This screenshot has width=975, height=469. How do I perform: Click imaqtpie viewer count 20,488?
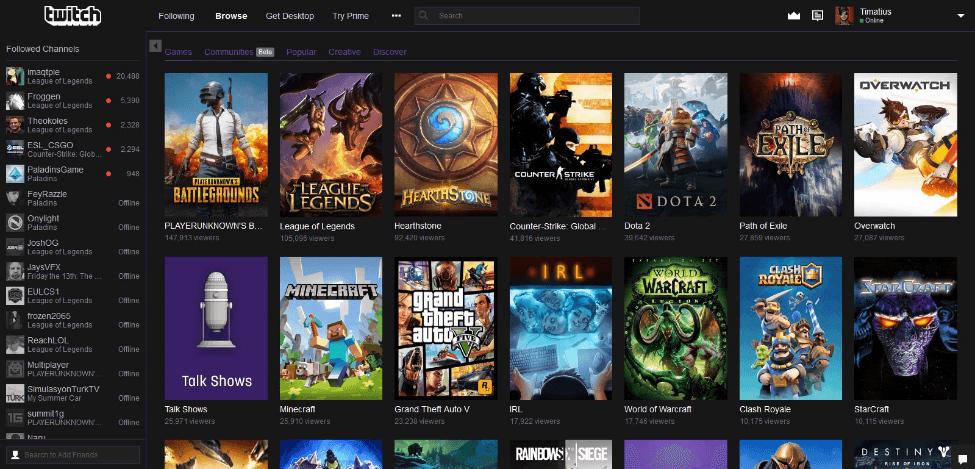(x=127, y=76)
